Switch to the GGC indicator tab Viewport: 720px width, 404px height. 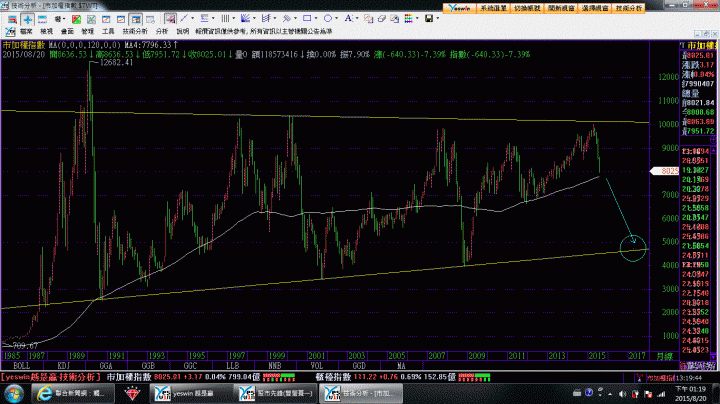pyautogui.click(x=191, y=366)
